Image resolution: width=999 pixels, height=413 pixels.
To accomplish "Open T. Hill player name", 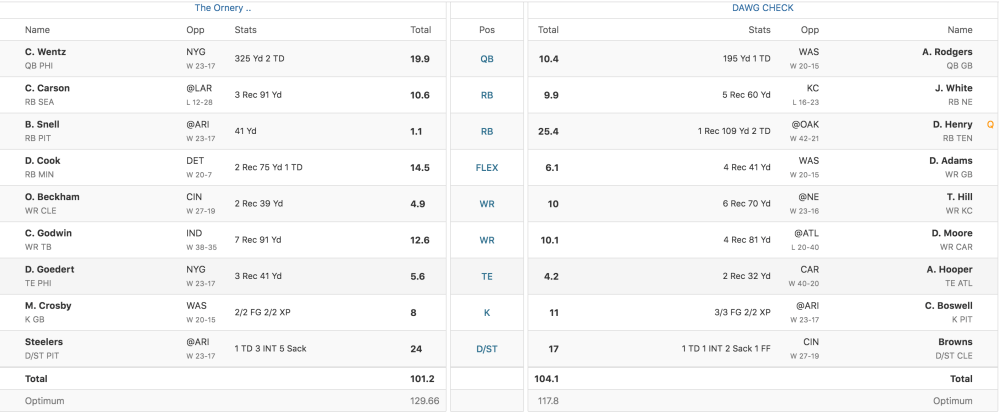I will (x=958, y=197).
